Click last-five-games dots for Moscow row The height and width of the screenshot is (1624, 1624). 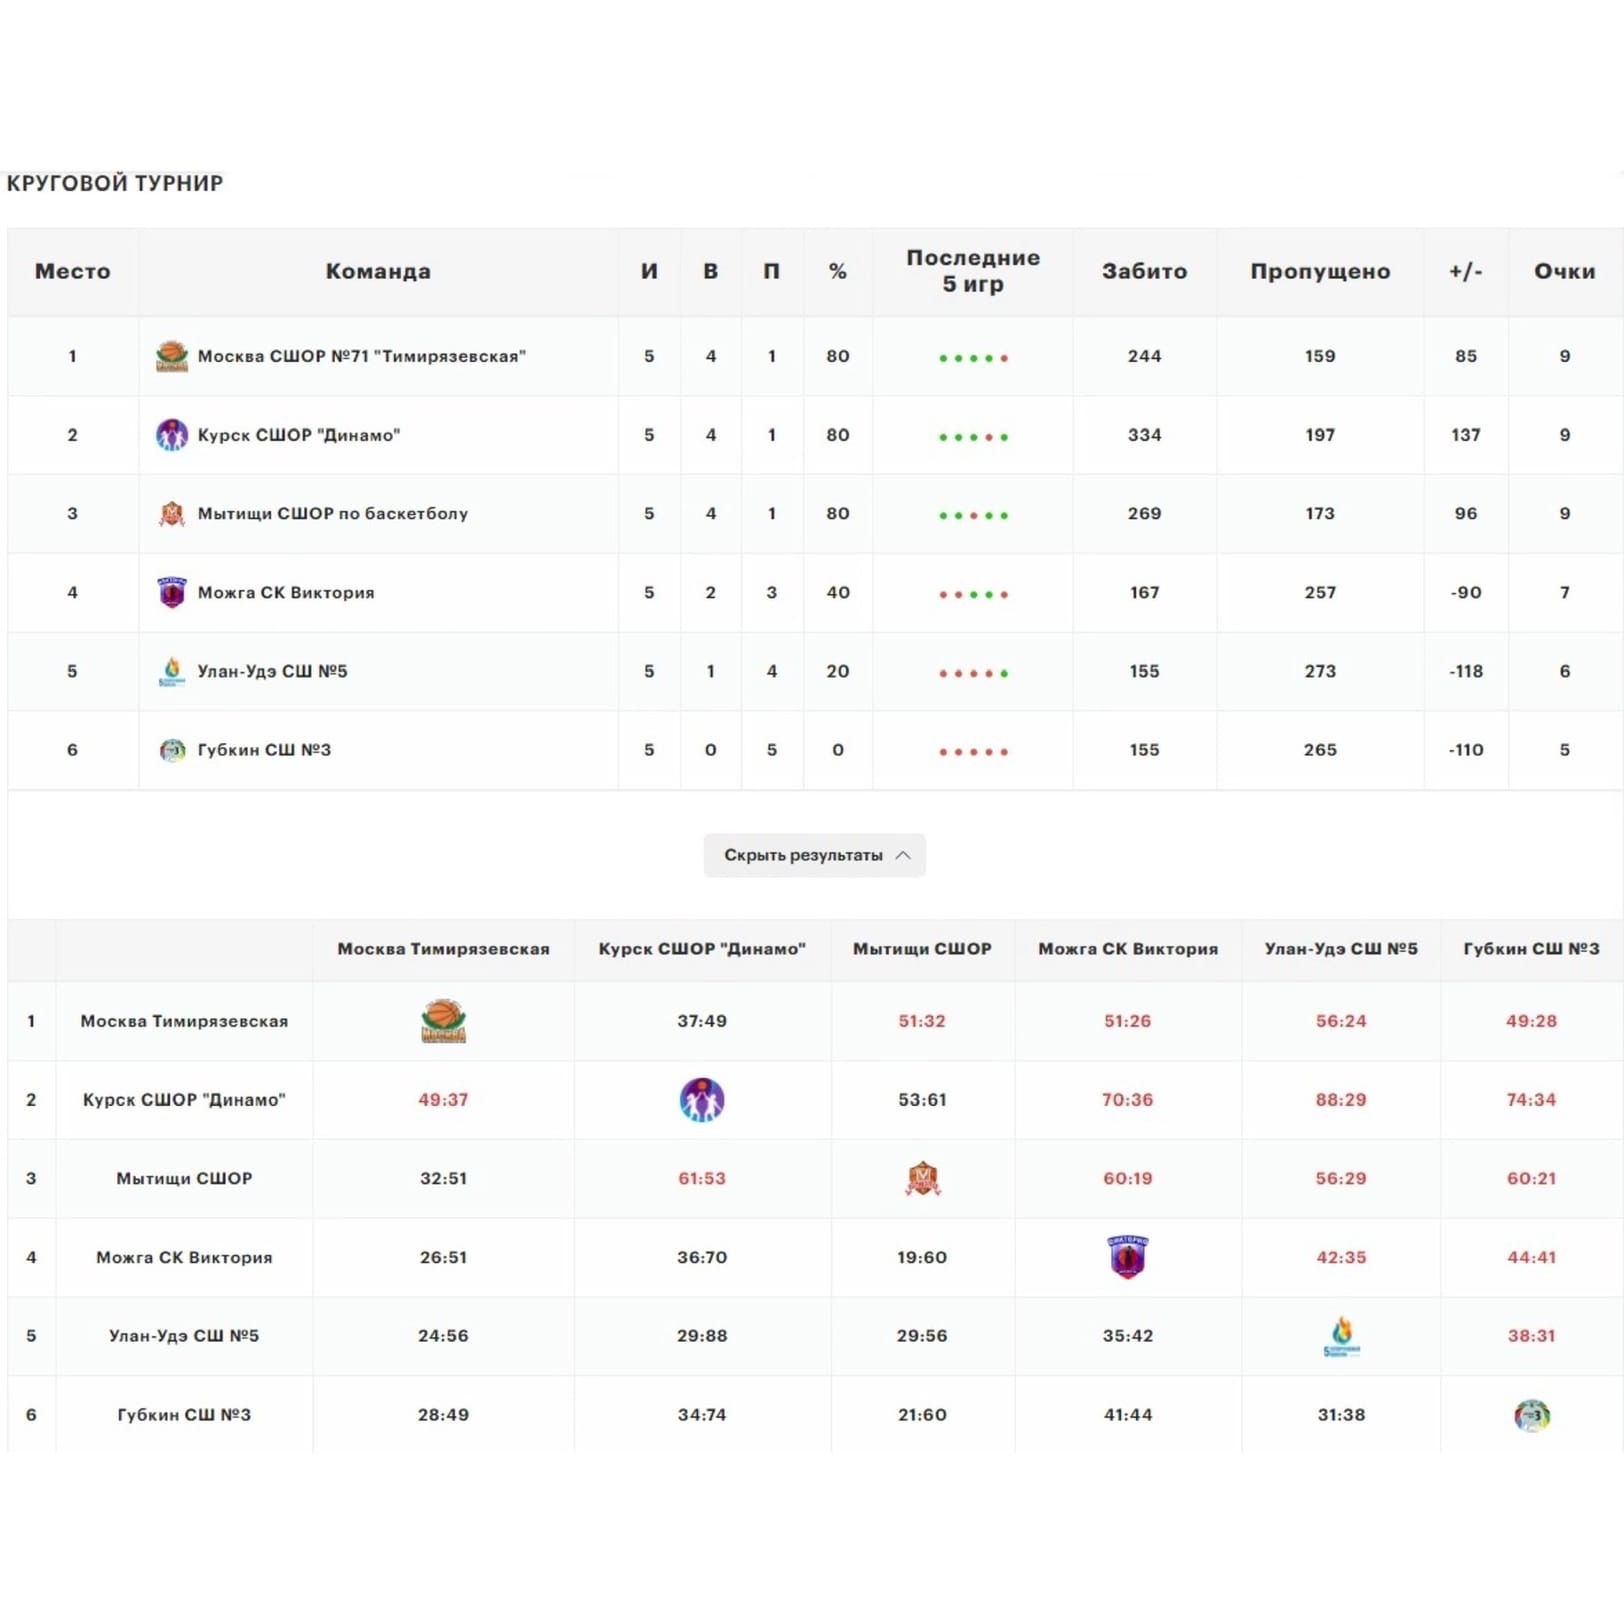coord(973,358)
